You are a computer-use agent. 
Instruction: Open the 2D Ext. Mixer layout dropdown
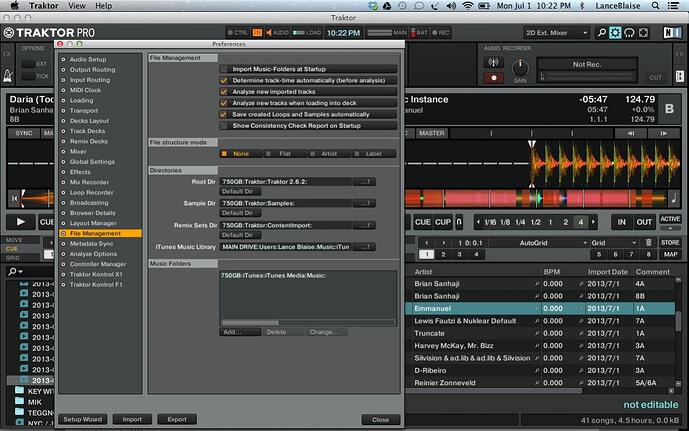point(556,33)
